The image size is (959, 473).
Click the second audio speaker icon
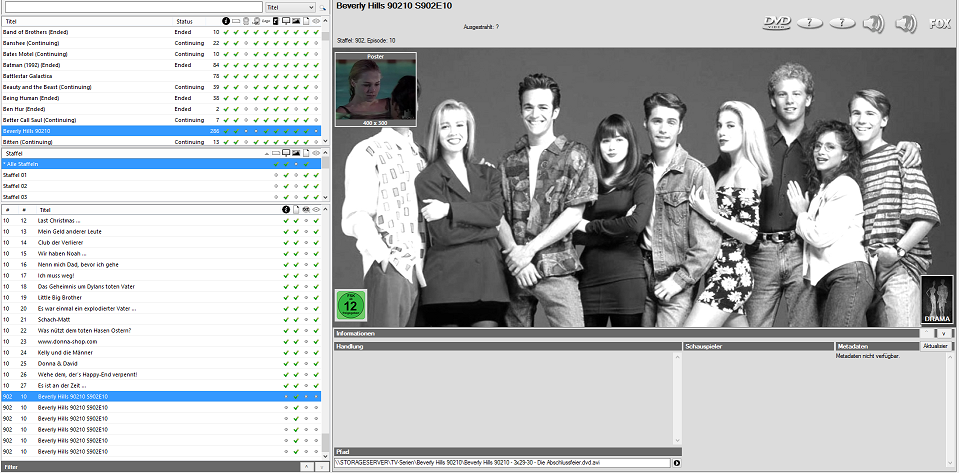(906, 24)
